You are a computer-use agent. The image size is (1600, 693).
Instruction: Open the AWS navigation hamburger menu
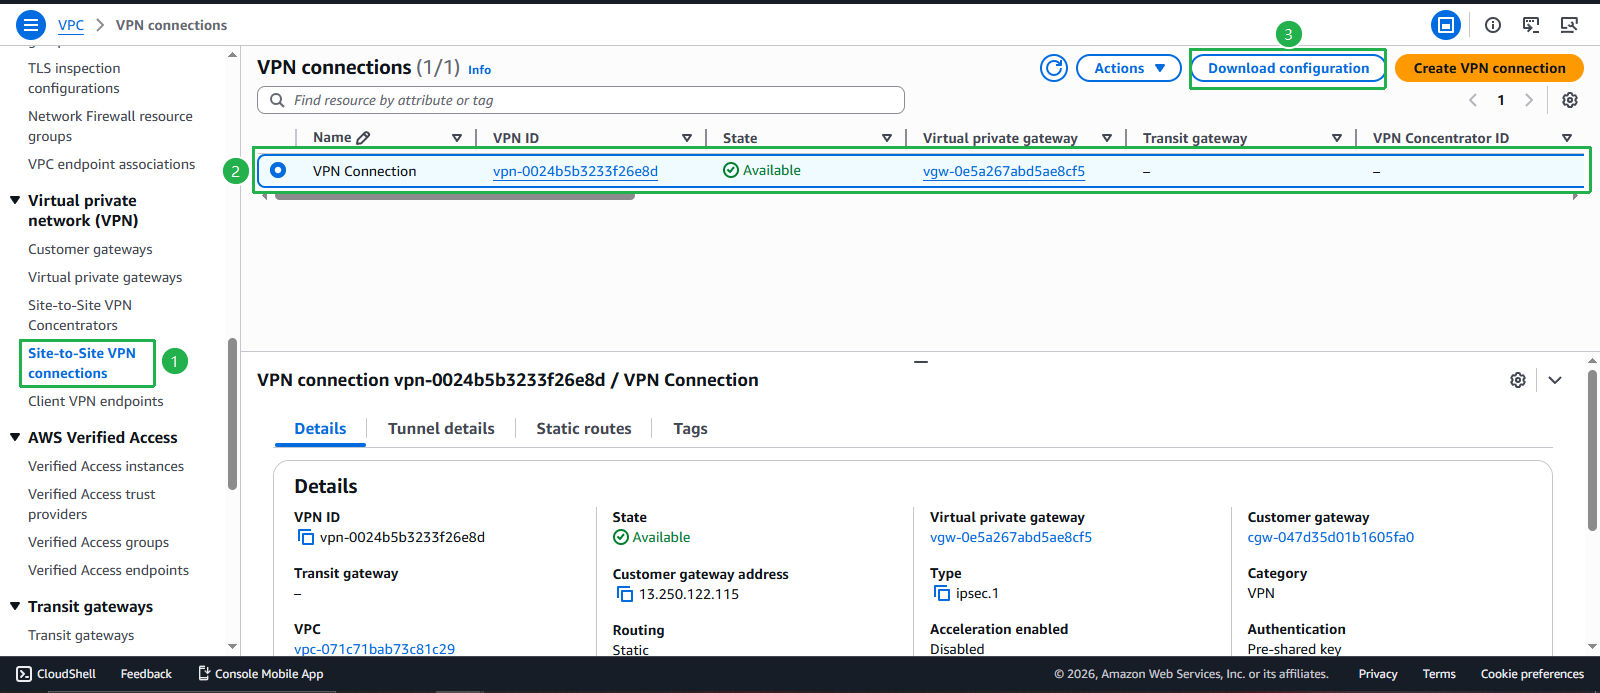31,24
